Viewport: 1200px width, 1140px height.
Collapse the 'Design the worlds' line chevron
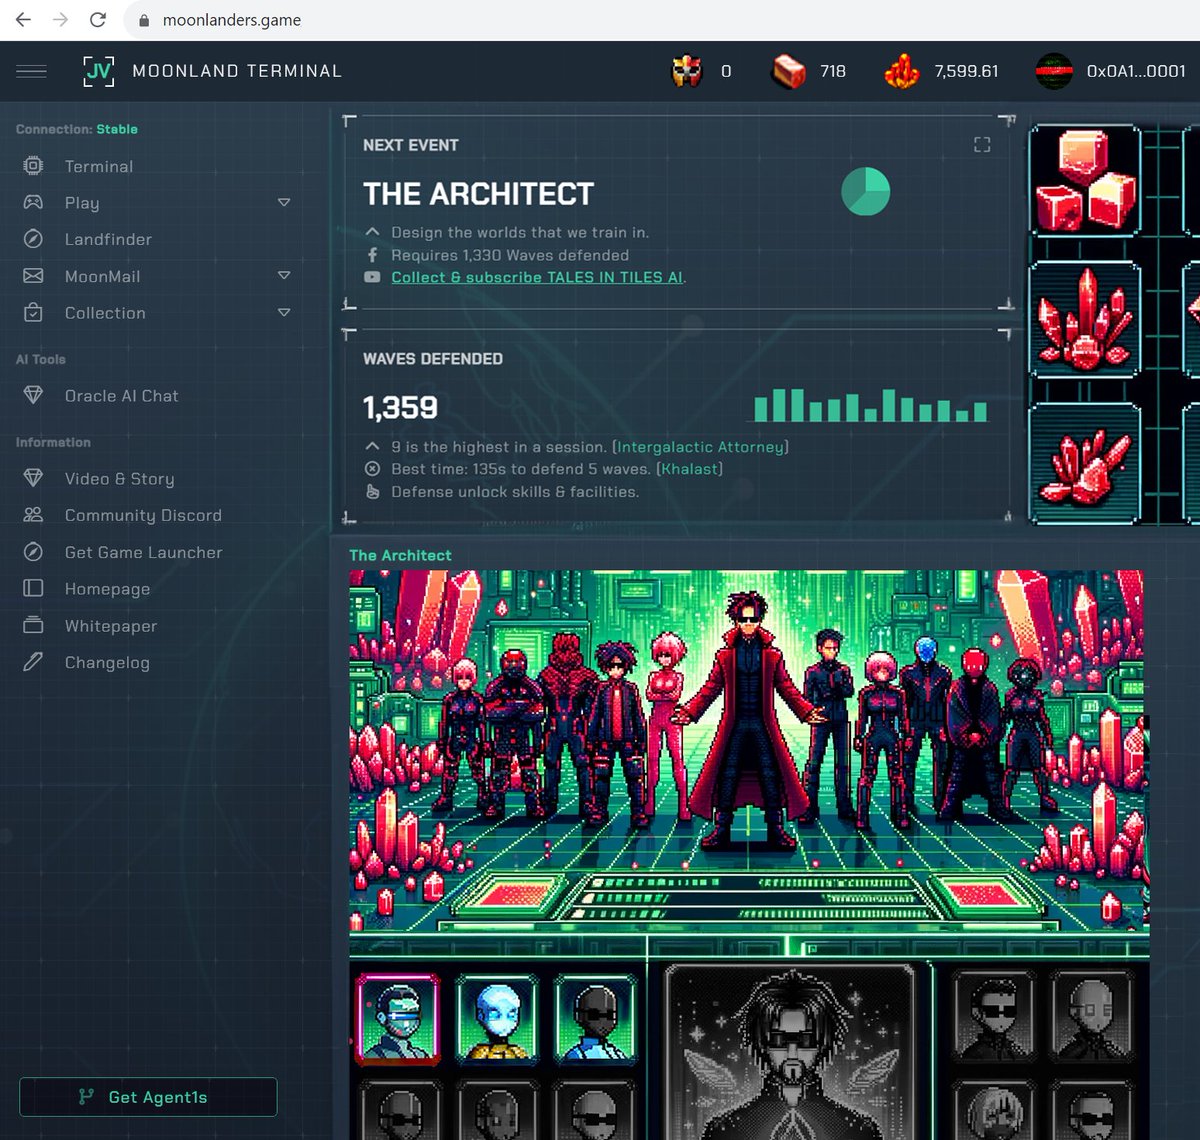click(372, 232)
